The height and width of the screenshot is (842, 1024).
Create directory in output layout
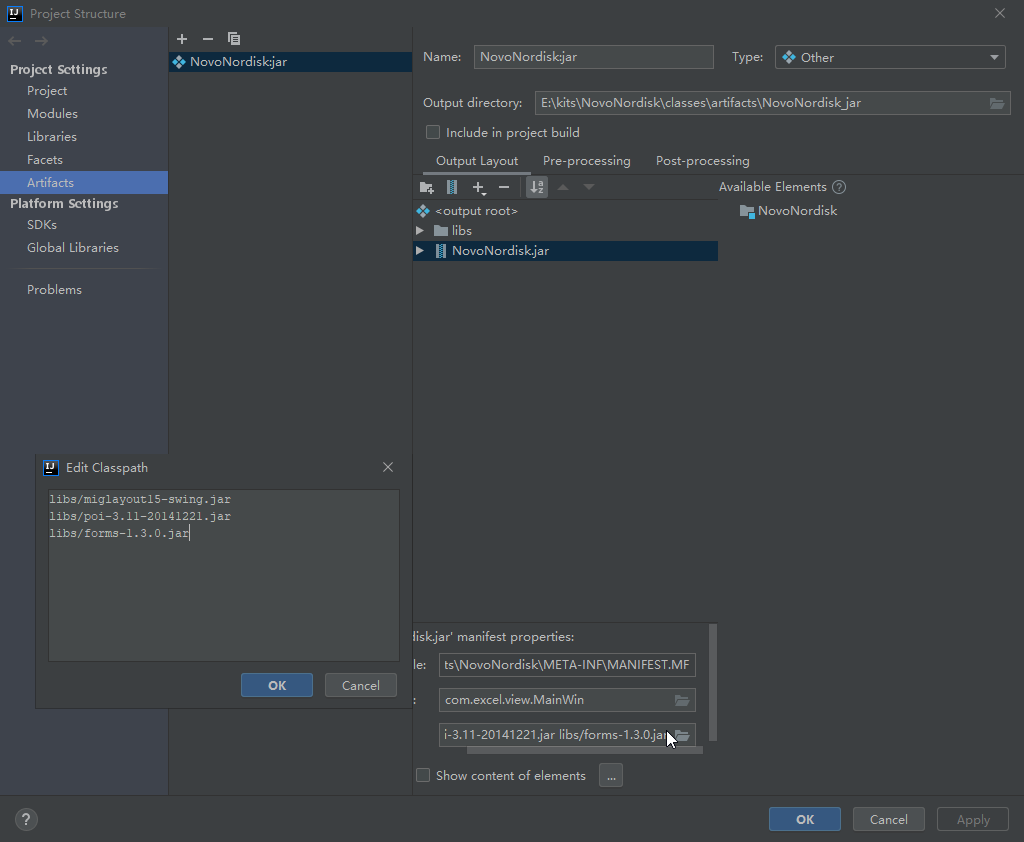click(426, 187)
